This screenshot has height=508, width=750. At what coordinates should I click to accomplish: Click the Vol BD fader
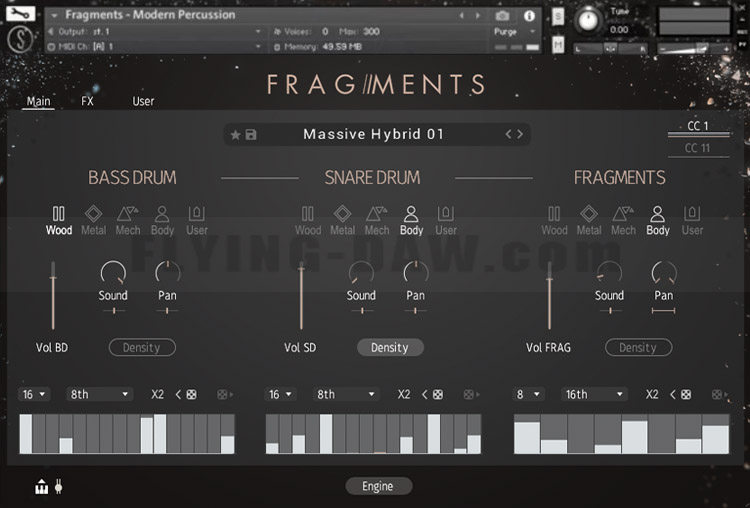[53, 296]
